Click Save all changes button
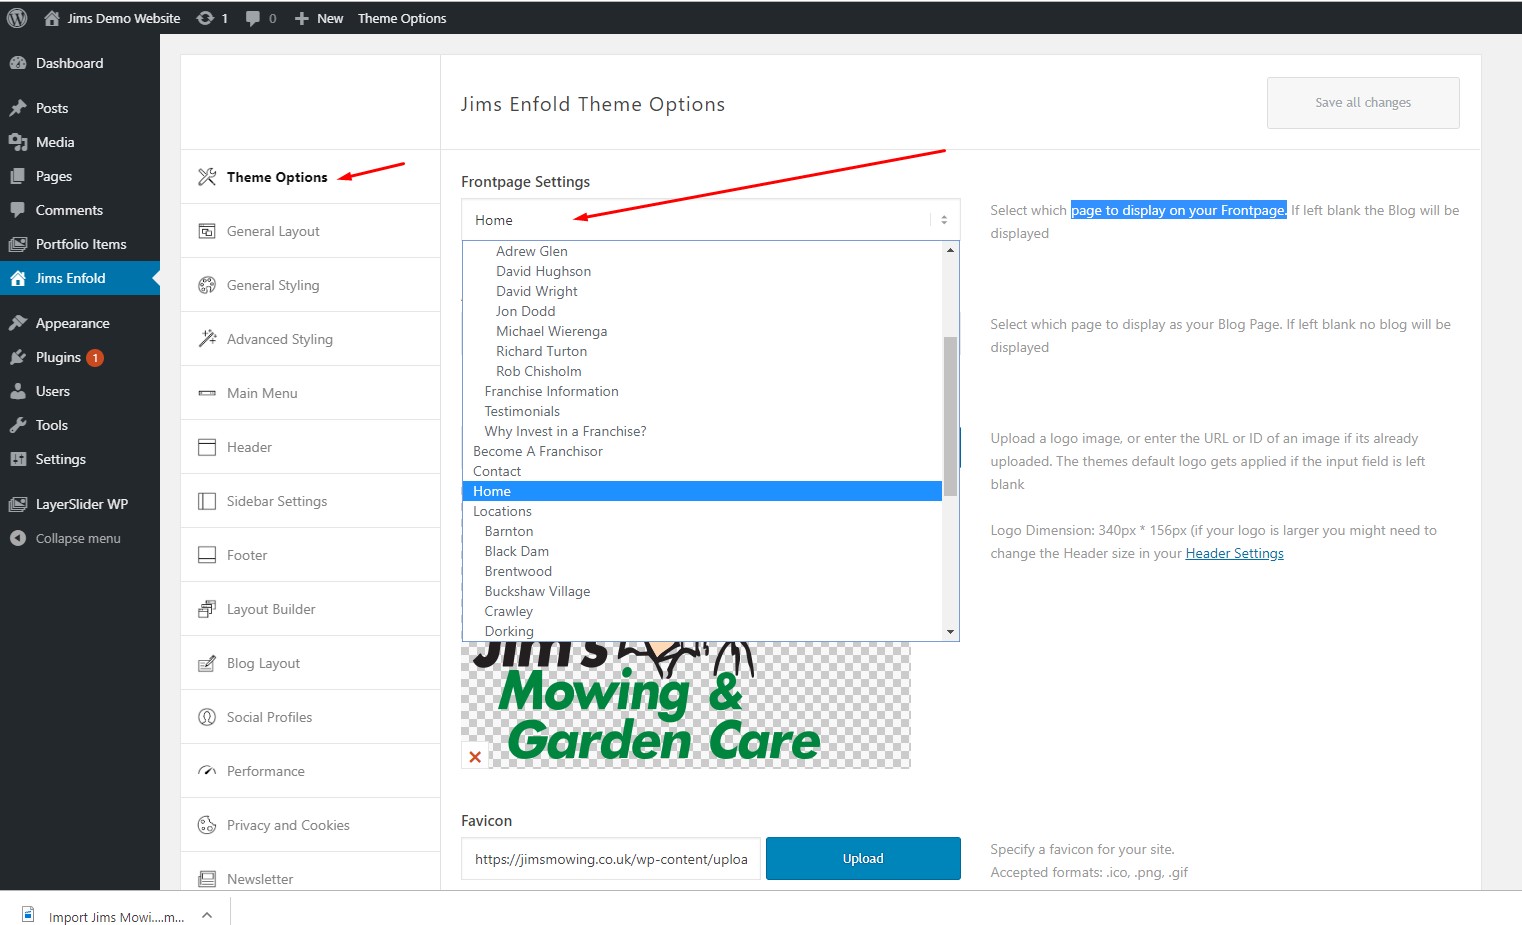This screenshot has height=925, width=1522. [x=1363, y=102]
